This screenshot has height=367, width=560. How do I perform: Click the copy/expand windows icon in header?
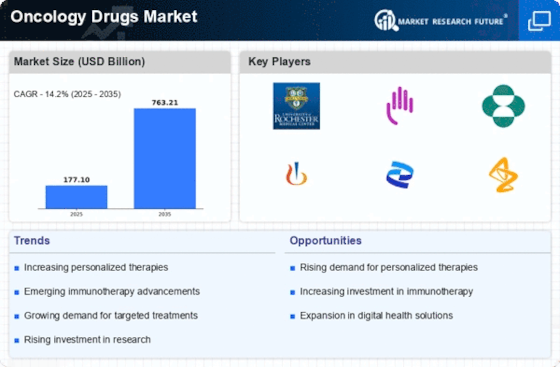point(539,21)
